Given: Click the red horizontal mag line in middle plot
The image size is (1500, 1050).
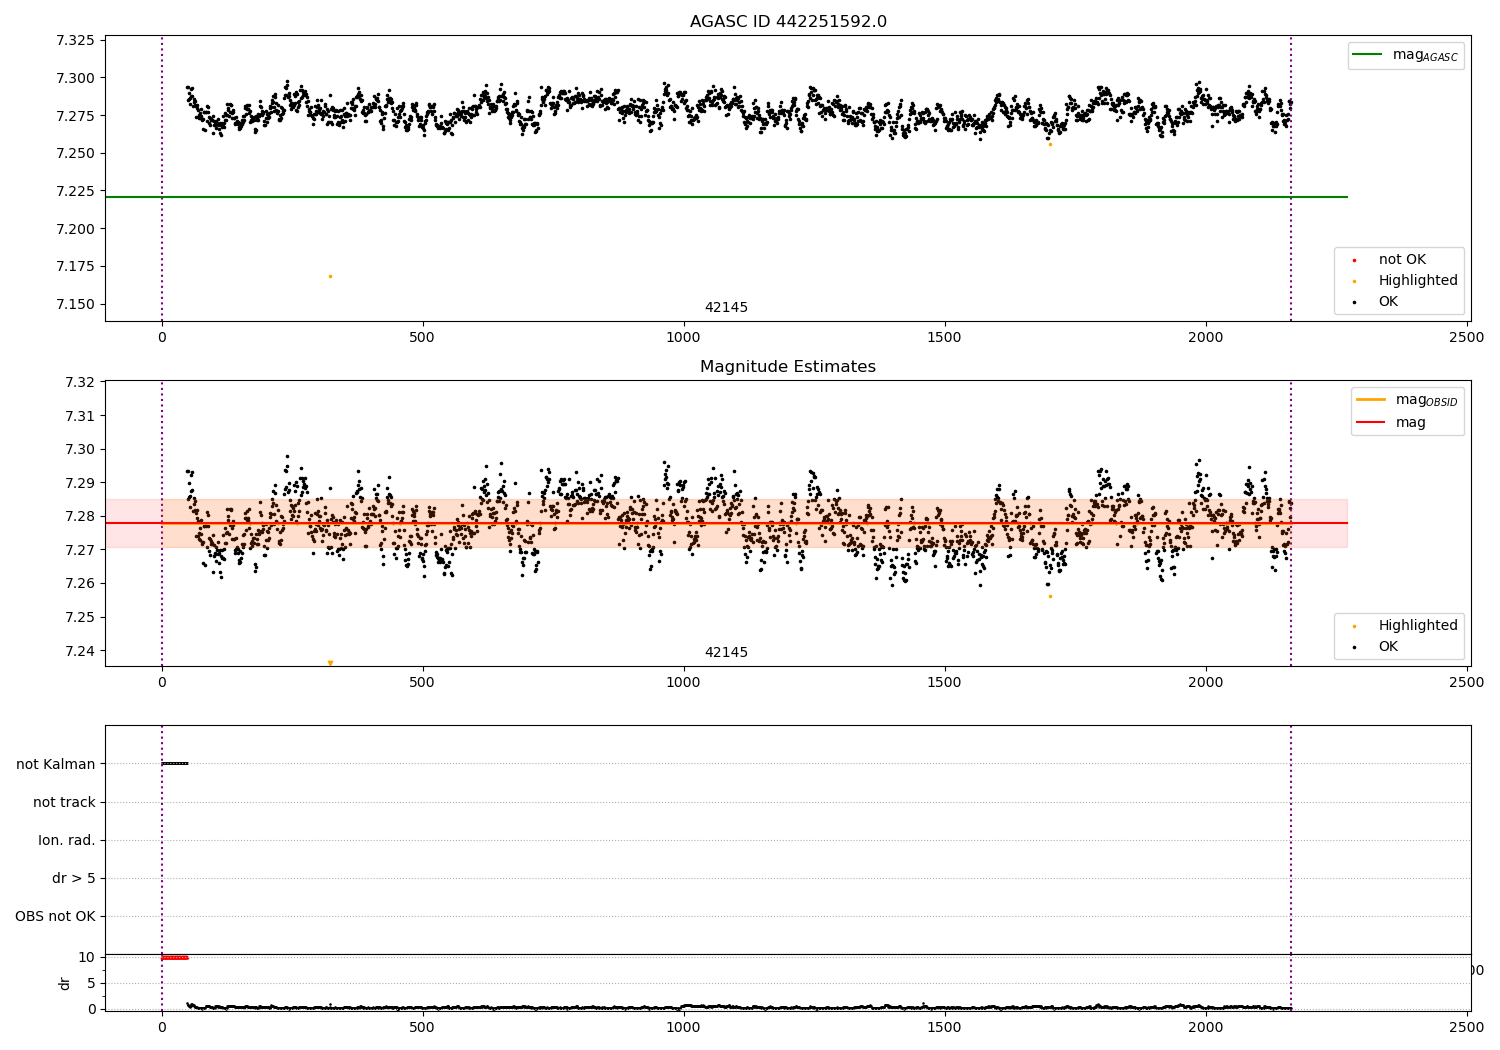Looking at the screenshot, I should pos(726,523).
